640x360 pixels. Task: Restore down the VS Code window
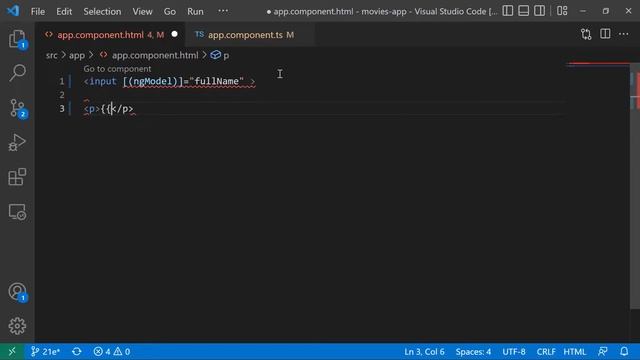pyautogui.click(x=606, y=11)
